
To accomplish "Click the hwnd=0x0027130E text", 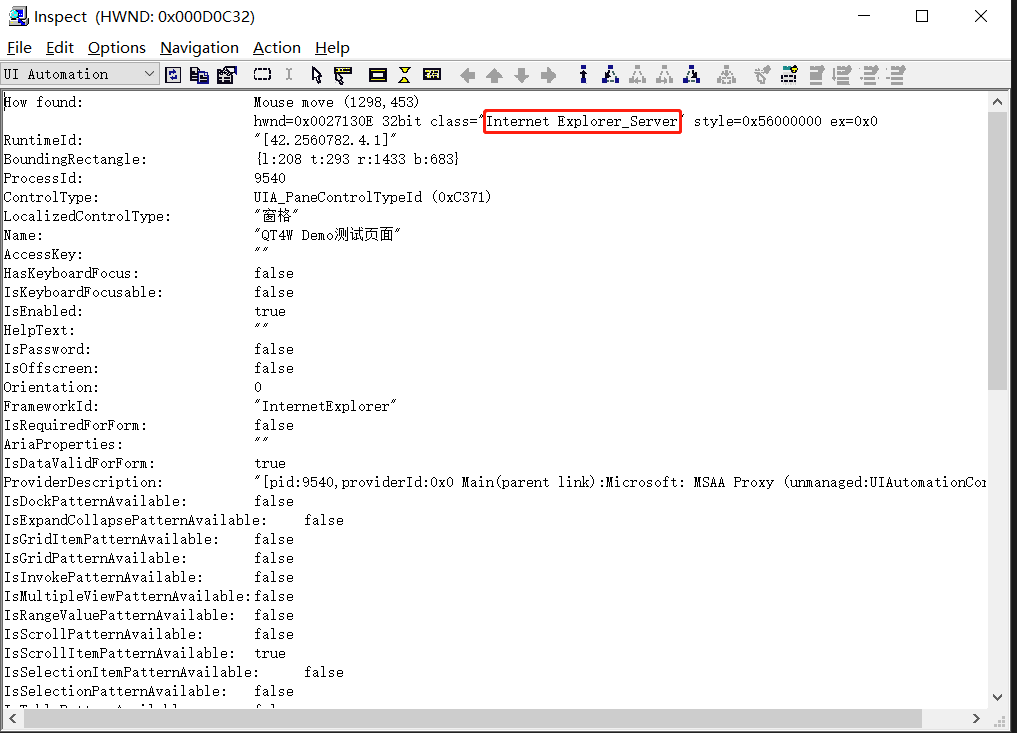I will point(313,121).
